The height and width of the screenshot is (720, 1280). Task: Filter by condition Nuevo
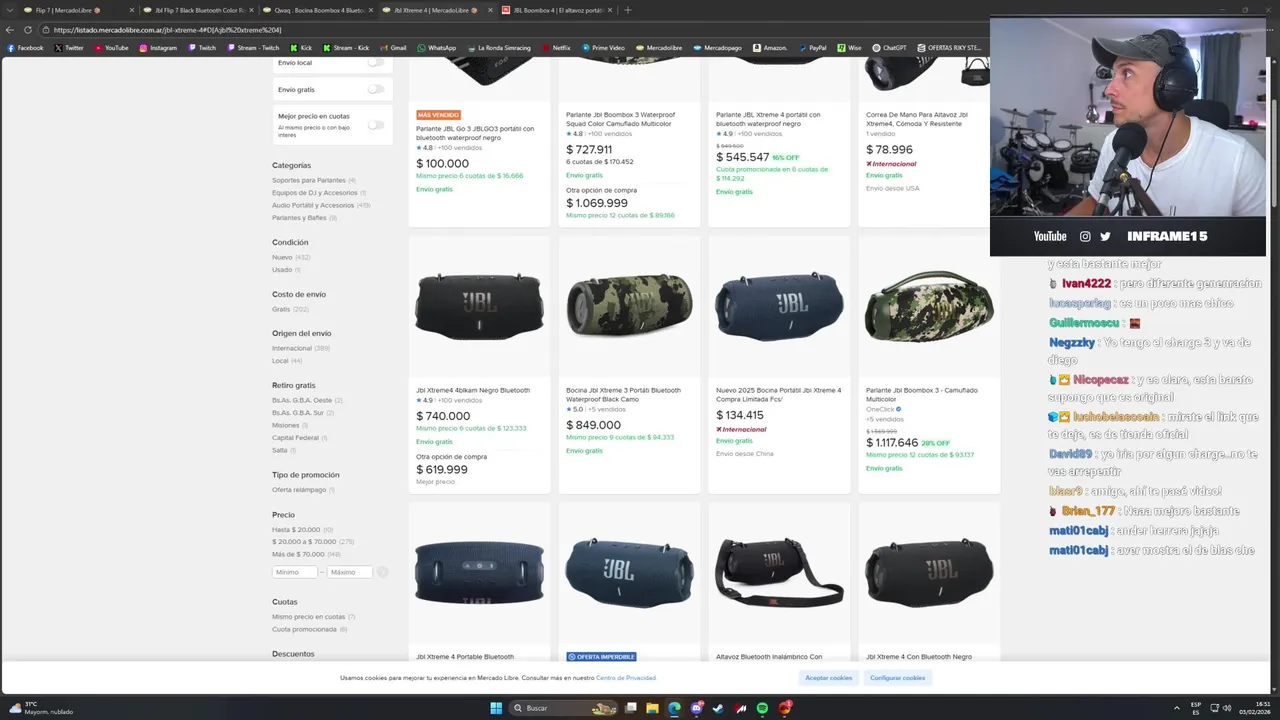[x=282, y=257]
